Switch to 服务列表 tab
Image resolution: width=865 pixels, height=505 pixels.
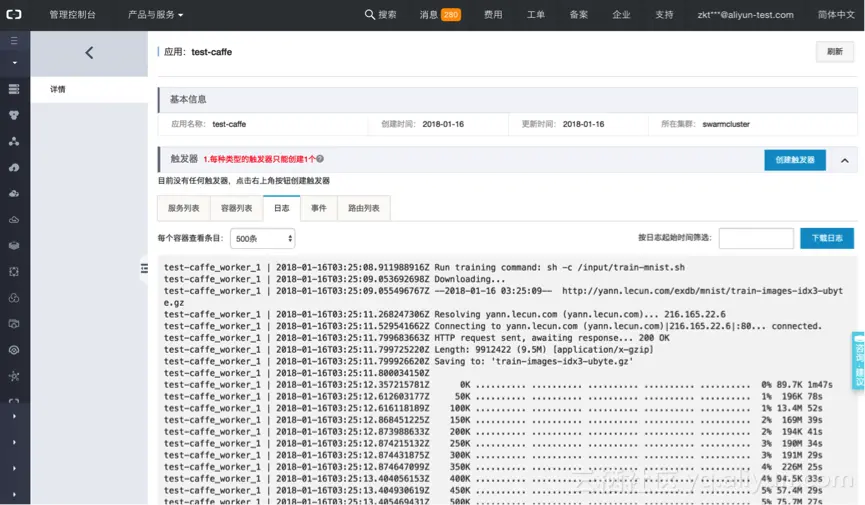[x=184, y=208]
